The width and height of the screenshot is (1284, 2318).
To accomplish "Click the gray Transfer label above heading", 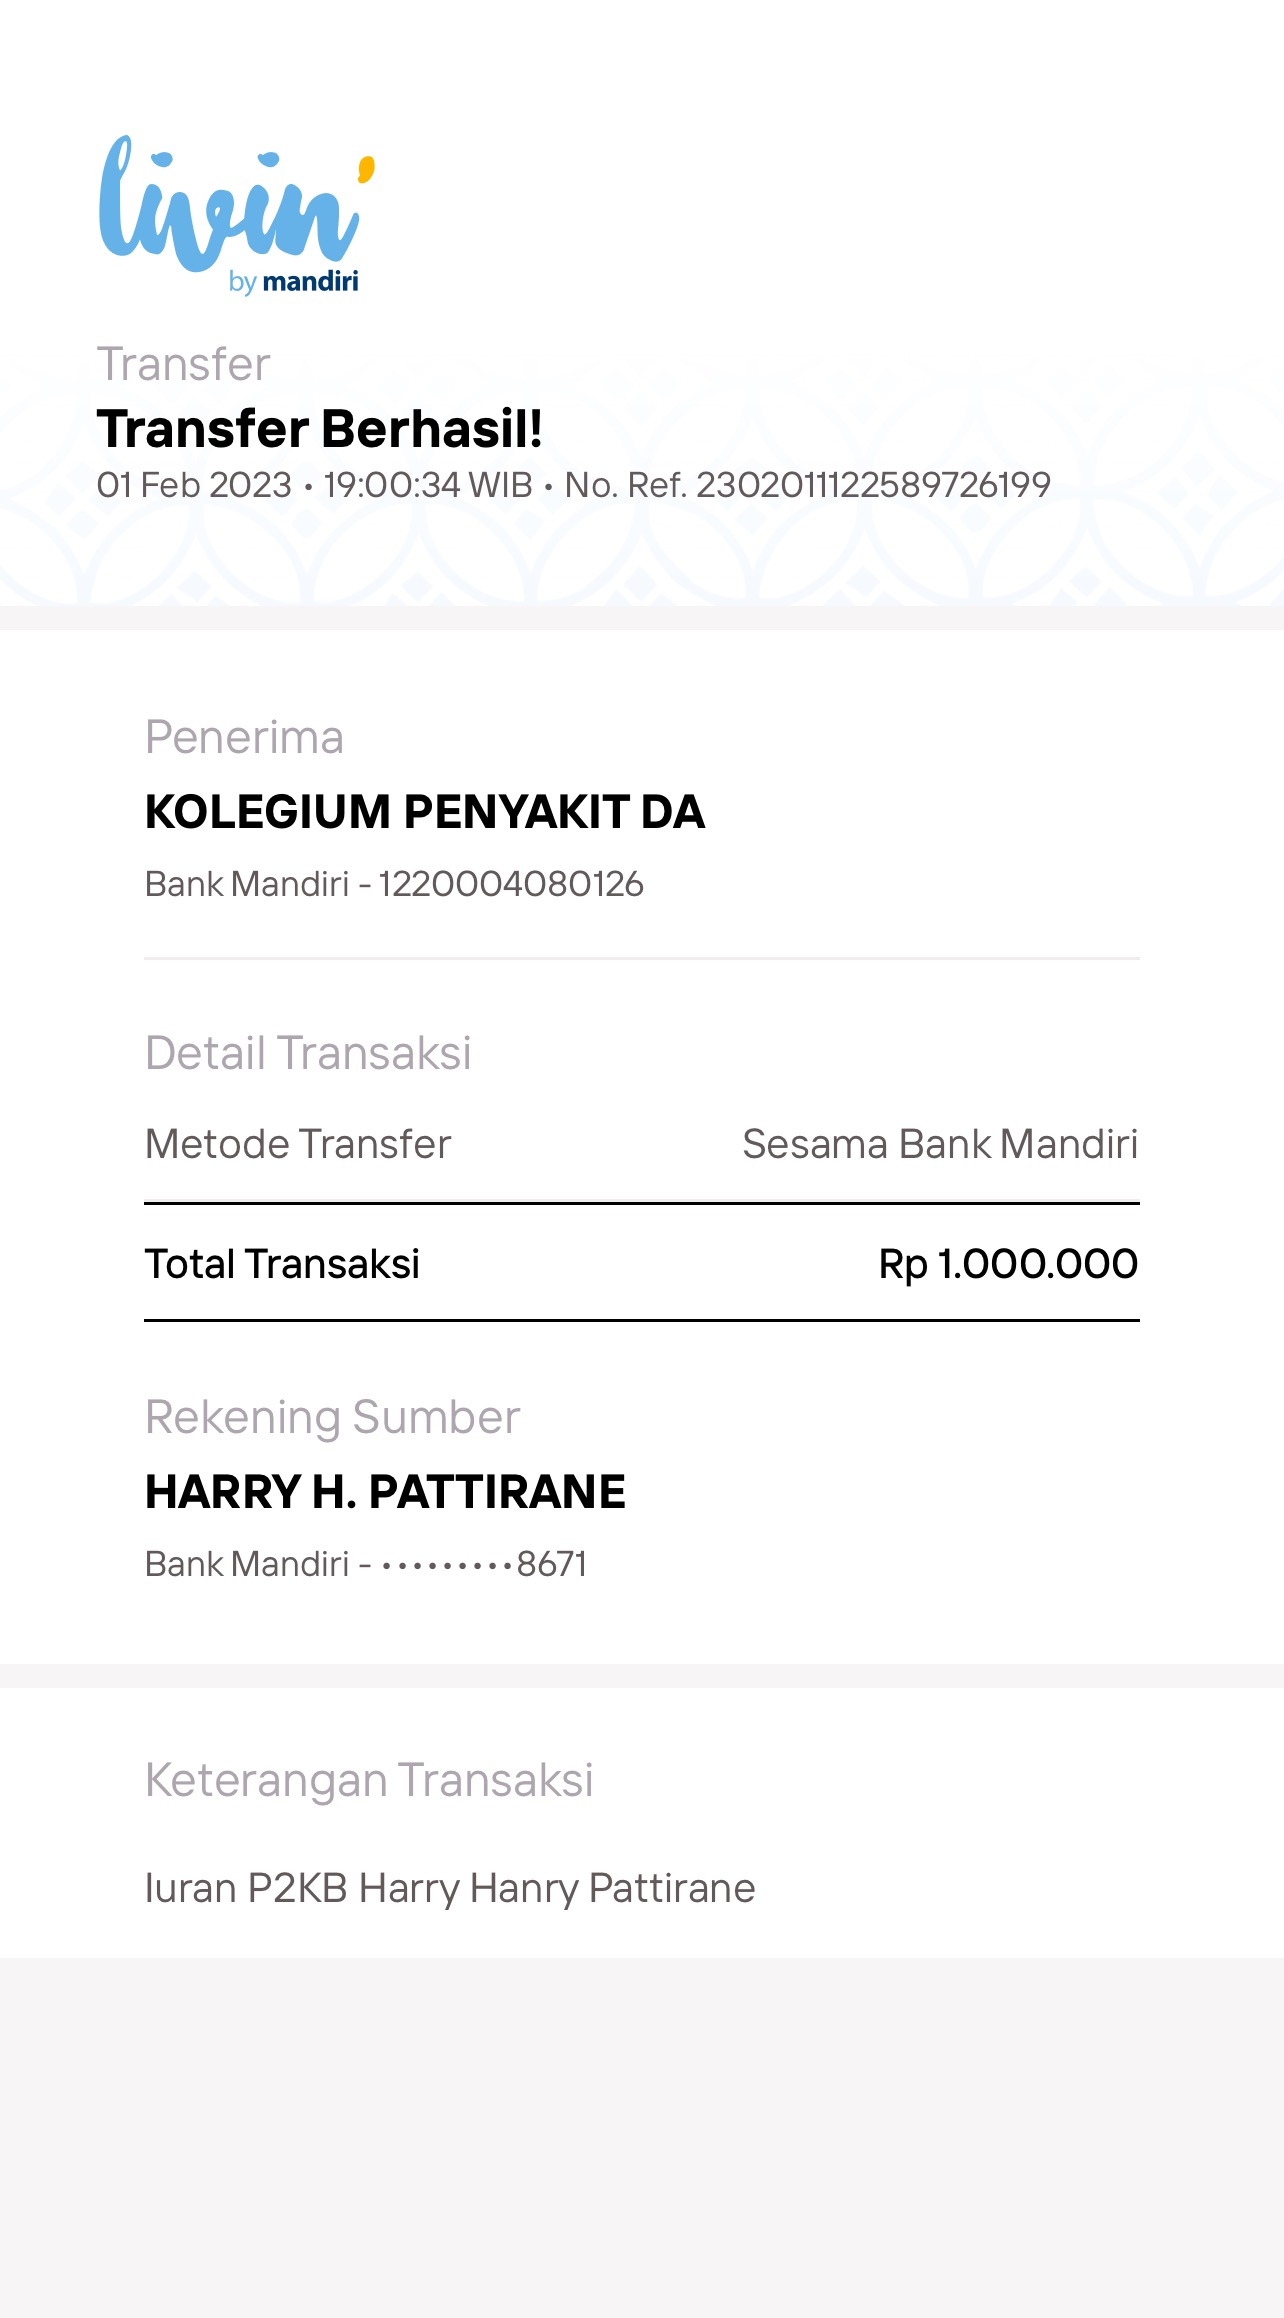I will (x=183, y=365).
